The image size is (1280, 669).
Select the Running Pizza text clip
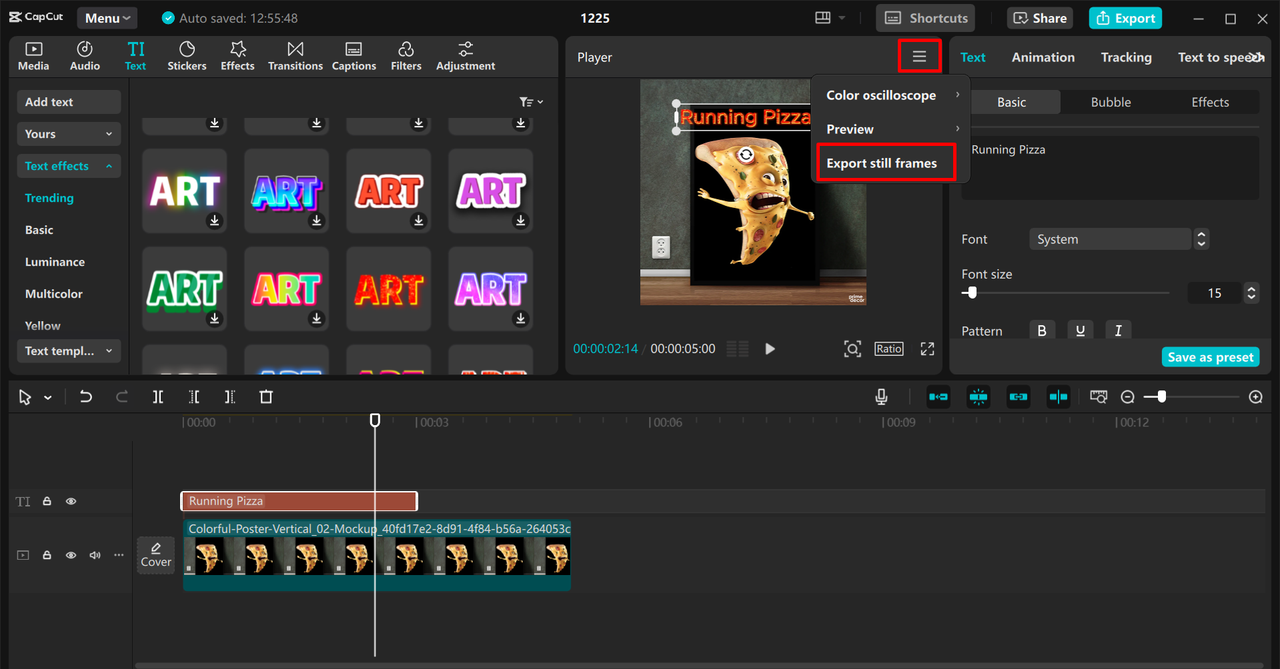(299, 501)
